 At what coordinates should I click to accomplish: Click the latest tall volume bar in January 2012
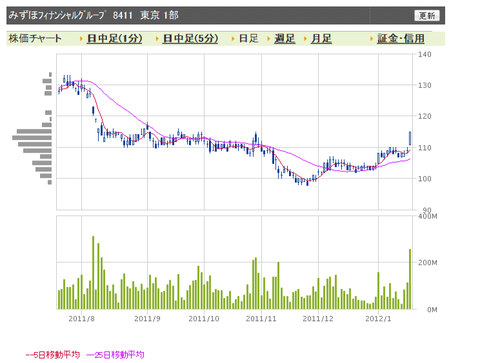tap(410, 279)
